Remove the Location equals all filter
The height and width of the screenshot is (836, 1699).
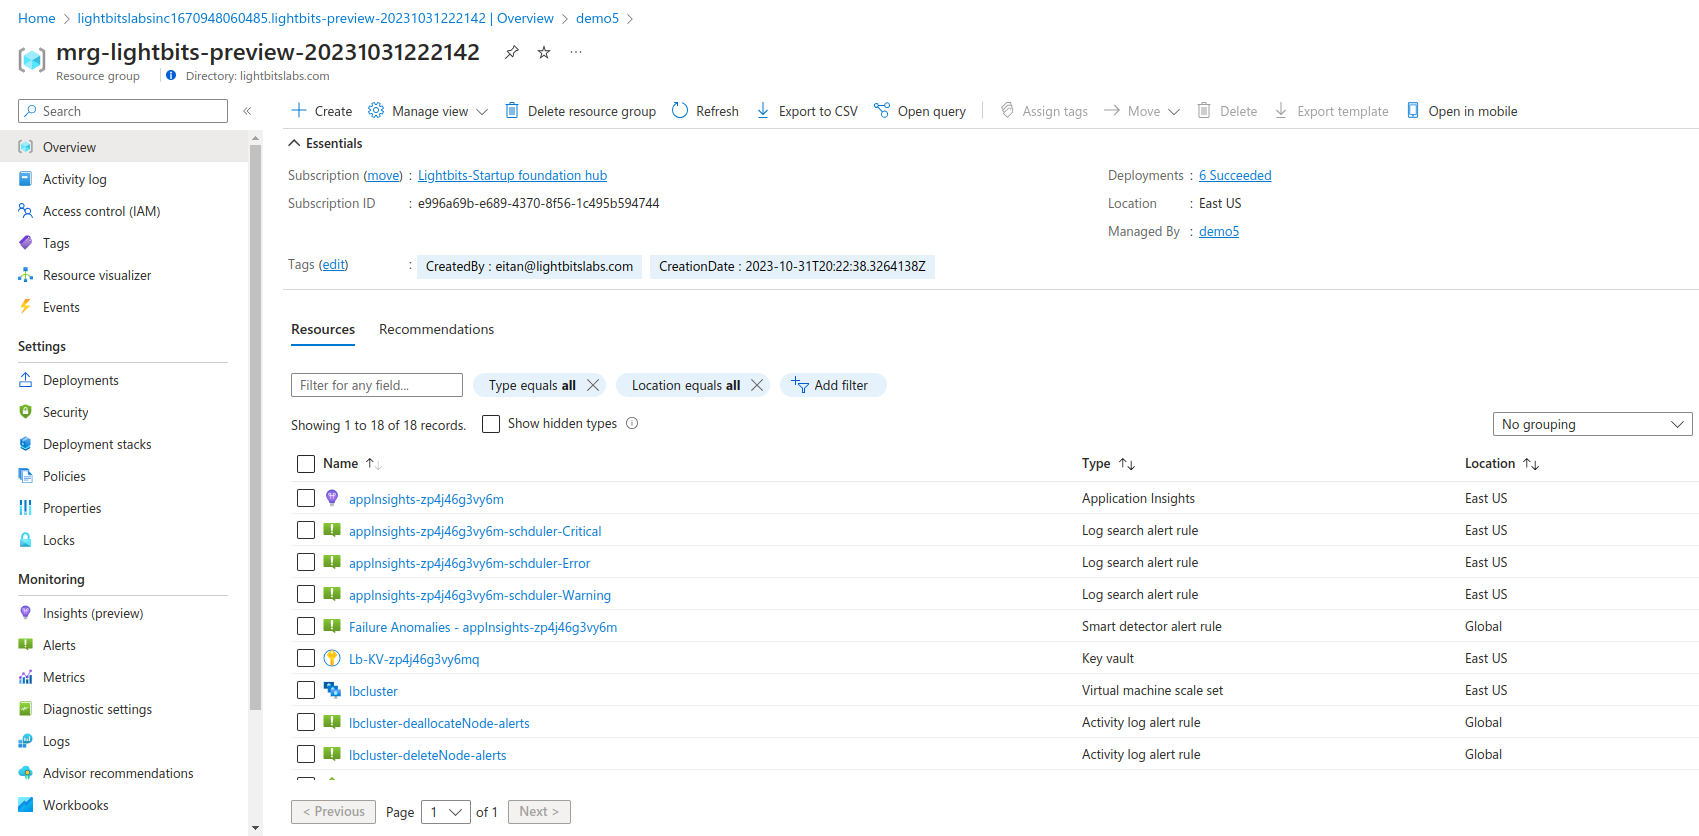(x=757, y=385)
